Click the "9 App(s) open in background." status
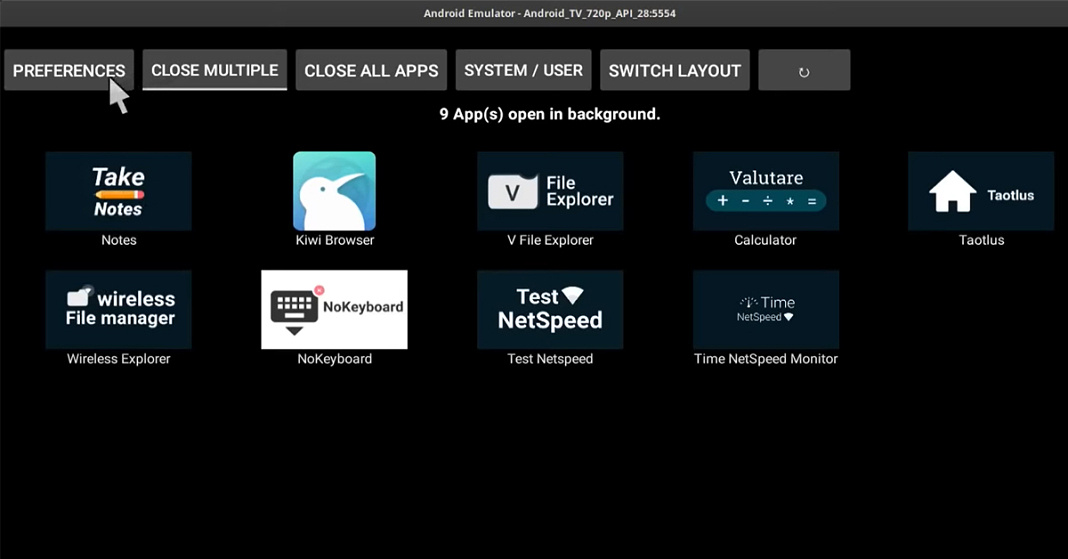Viewport: 1068px width, 559px height. (550, 114)
